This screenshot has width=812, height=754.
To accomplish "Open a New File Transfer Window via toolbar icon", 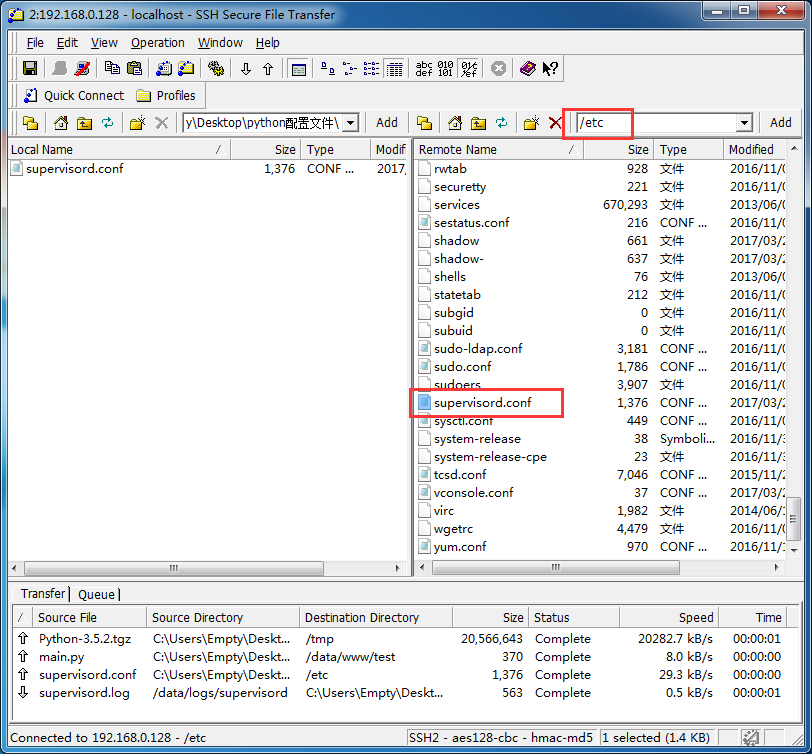I will pyautogui.click(x=186, y=68).
